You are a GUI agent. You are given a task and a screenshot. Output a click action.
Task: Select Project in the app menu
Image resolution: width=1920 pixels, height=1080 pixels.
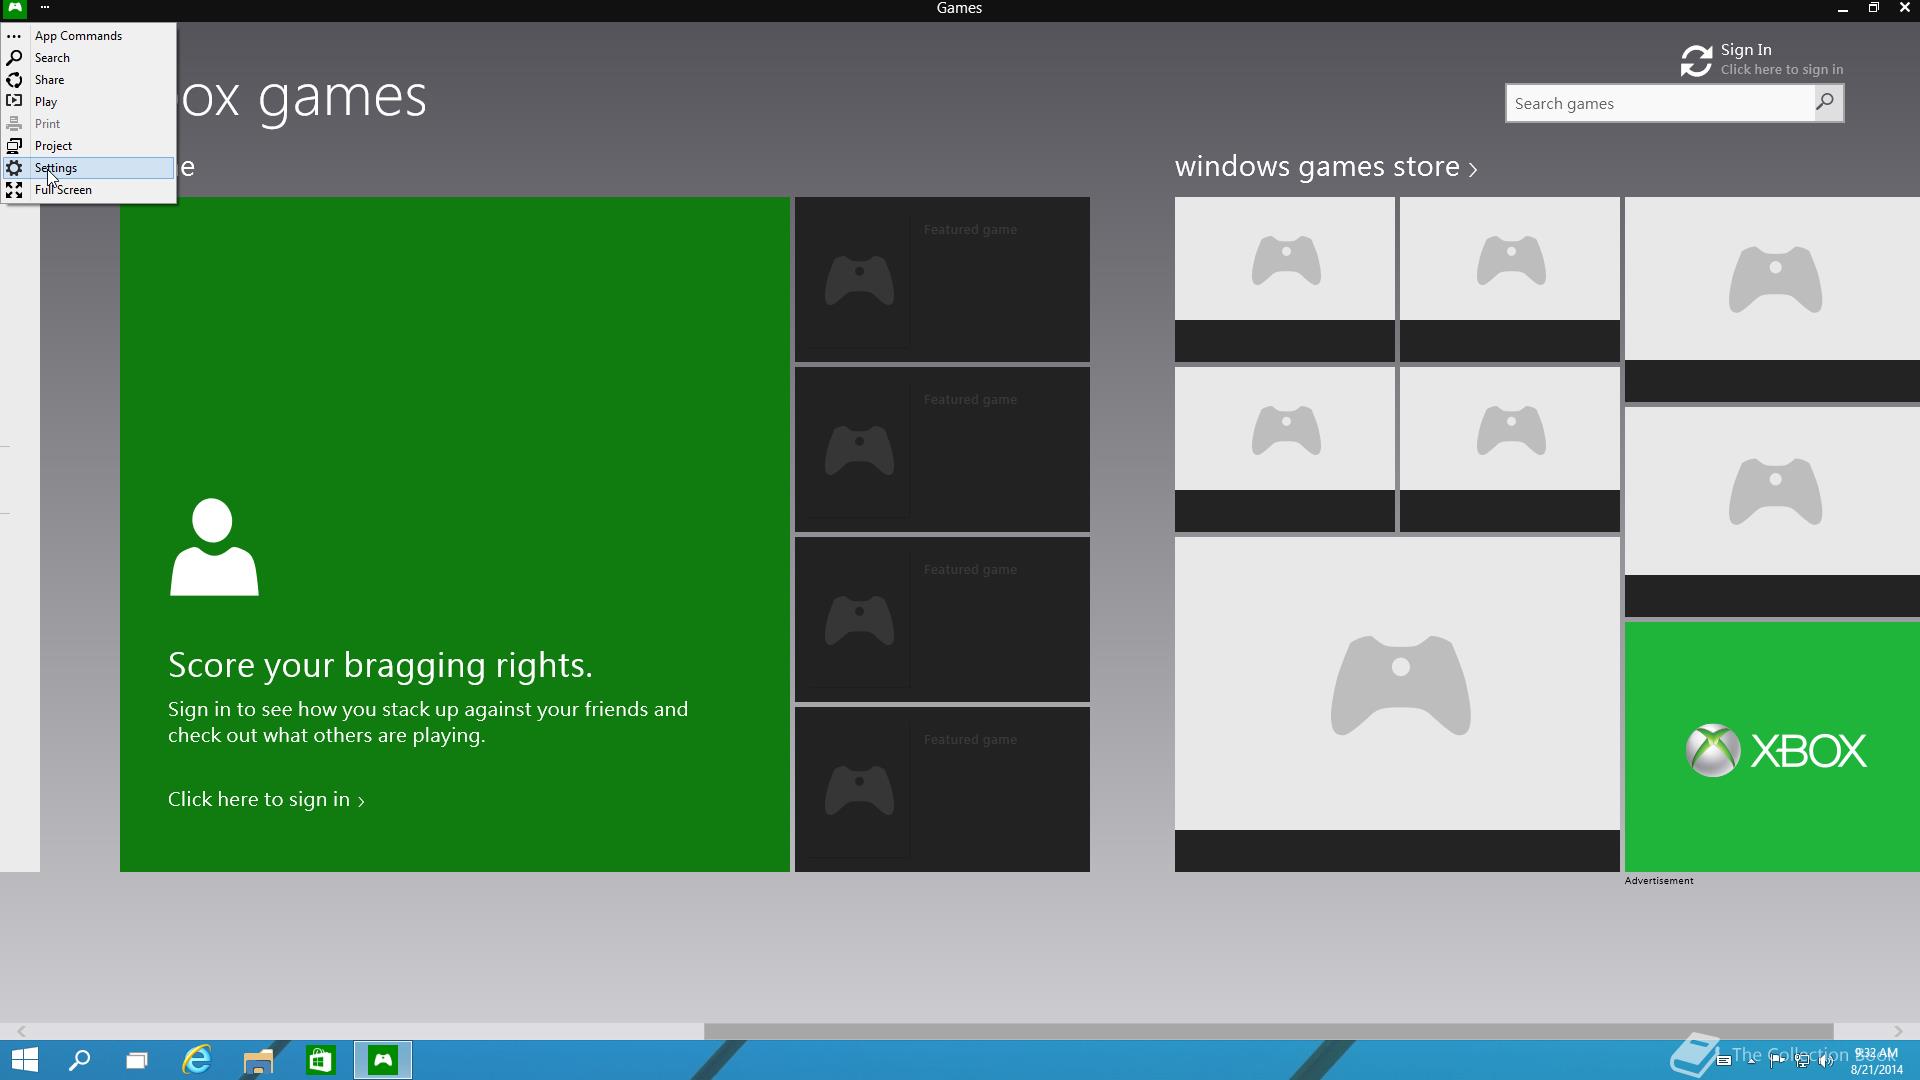point(89,146)
